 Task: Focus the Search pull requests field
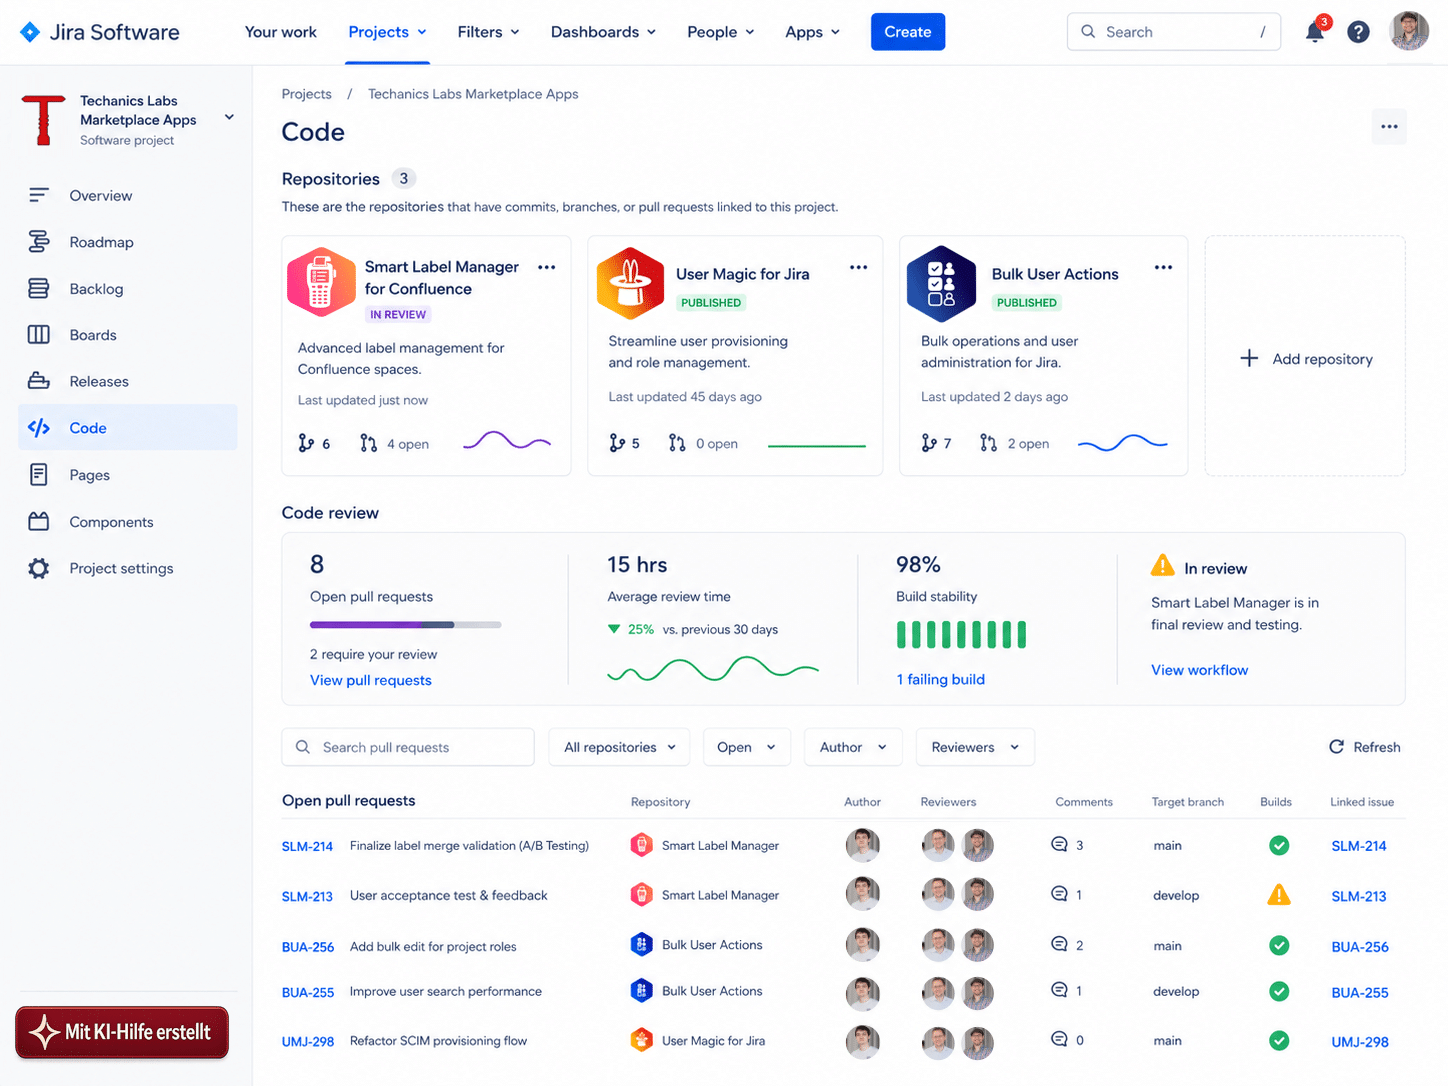coord(408,747)
